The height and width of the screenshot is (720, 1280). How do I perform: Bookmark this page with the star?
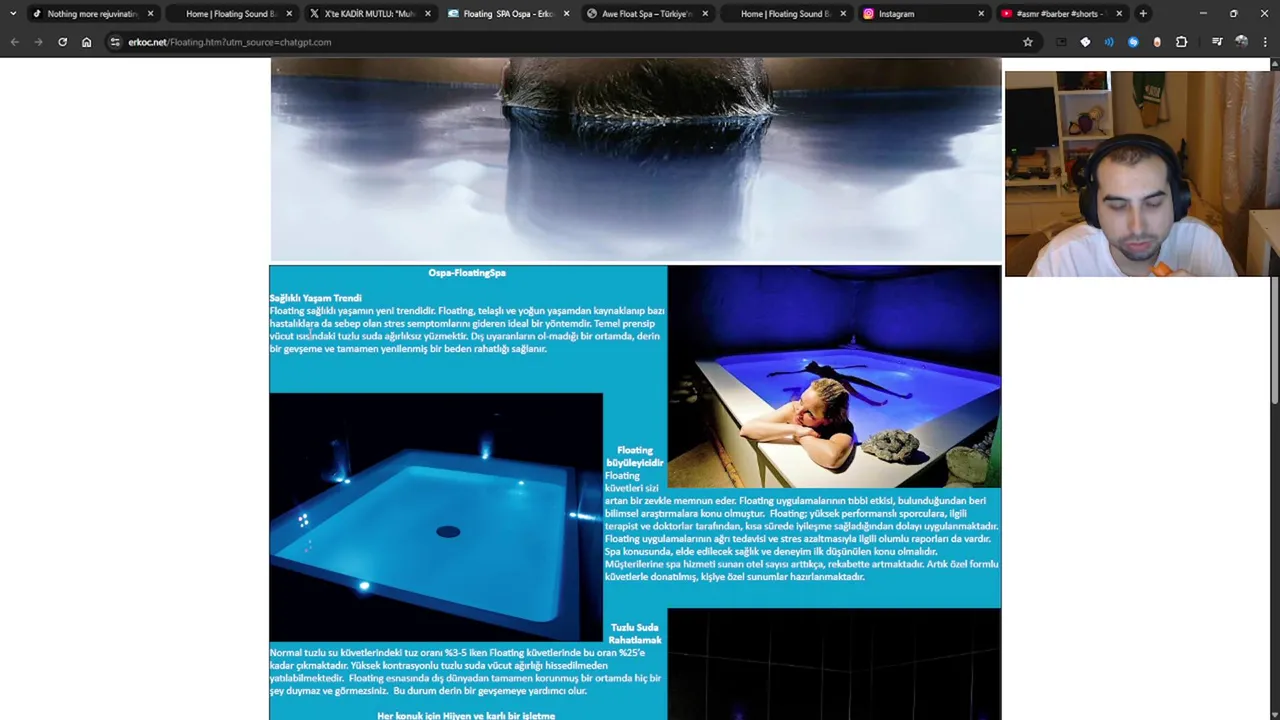click(x=1027, y=42)
